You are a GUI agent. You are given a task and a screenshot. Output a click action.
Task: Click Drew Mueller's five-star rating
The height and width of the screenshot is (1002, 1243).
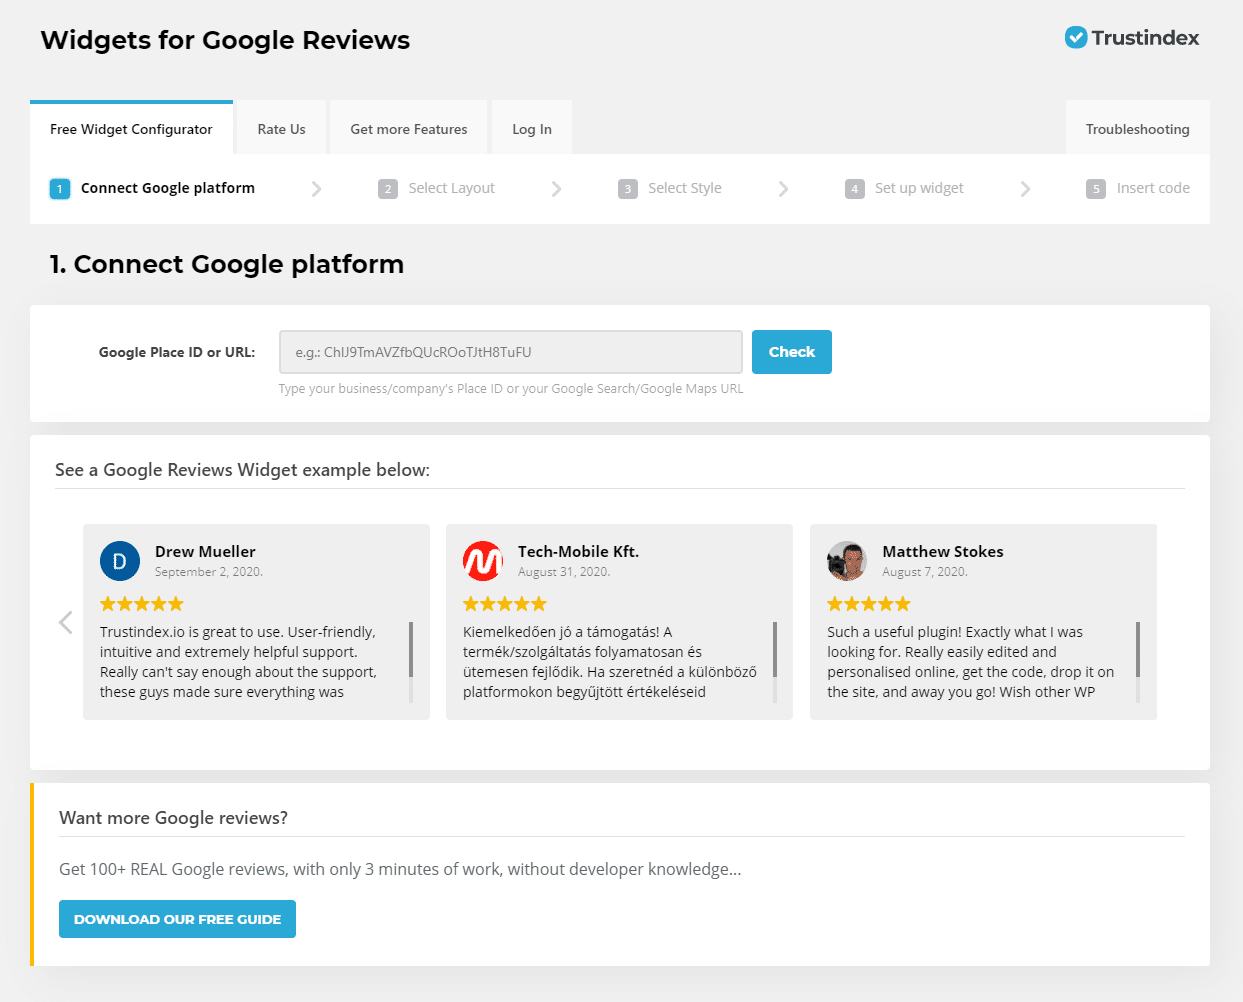pos(142,603)
